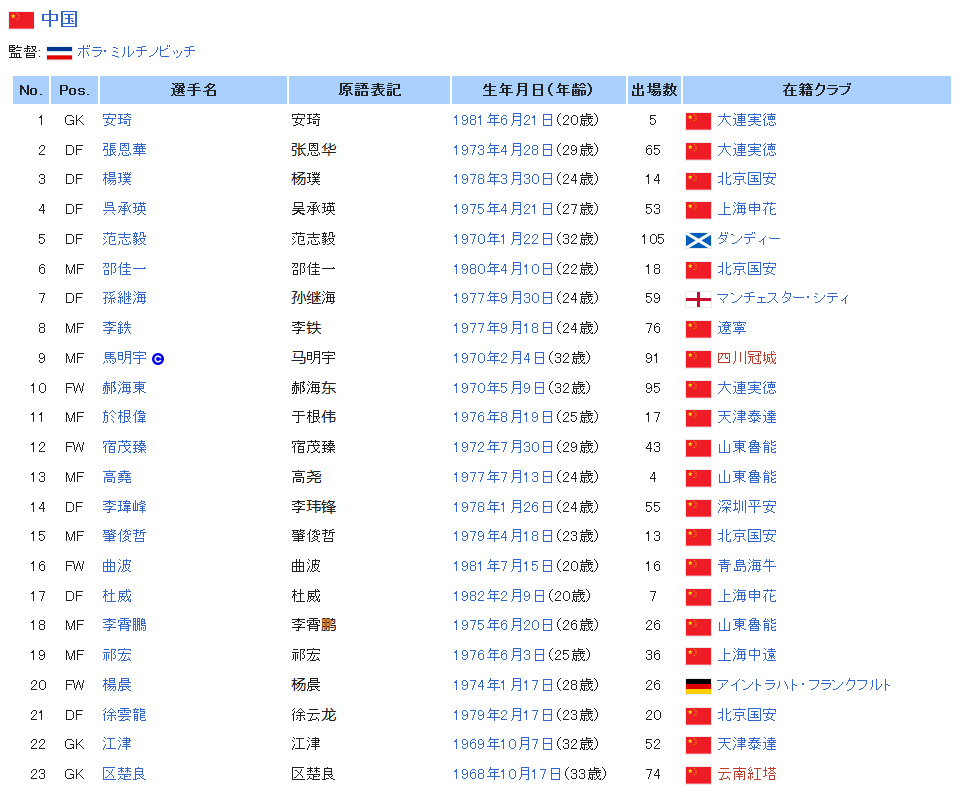962x796 pixels.
Task: Open player 曲波 link
Action: pos(117,566)
